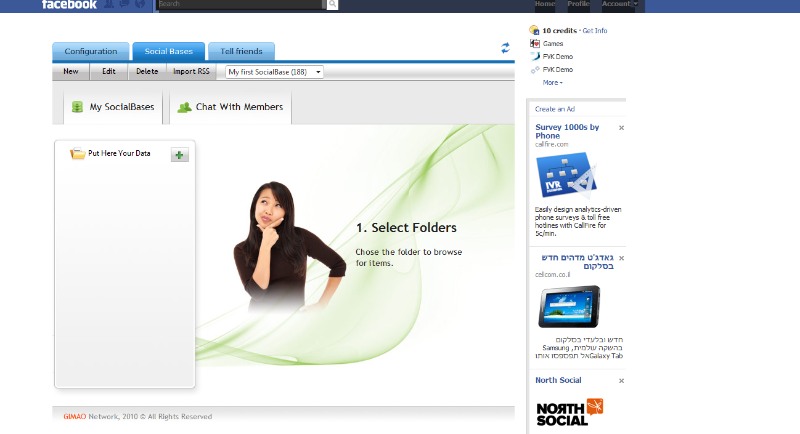
Task: Click the Get Info link
Action: point(595,31)
